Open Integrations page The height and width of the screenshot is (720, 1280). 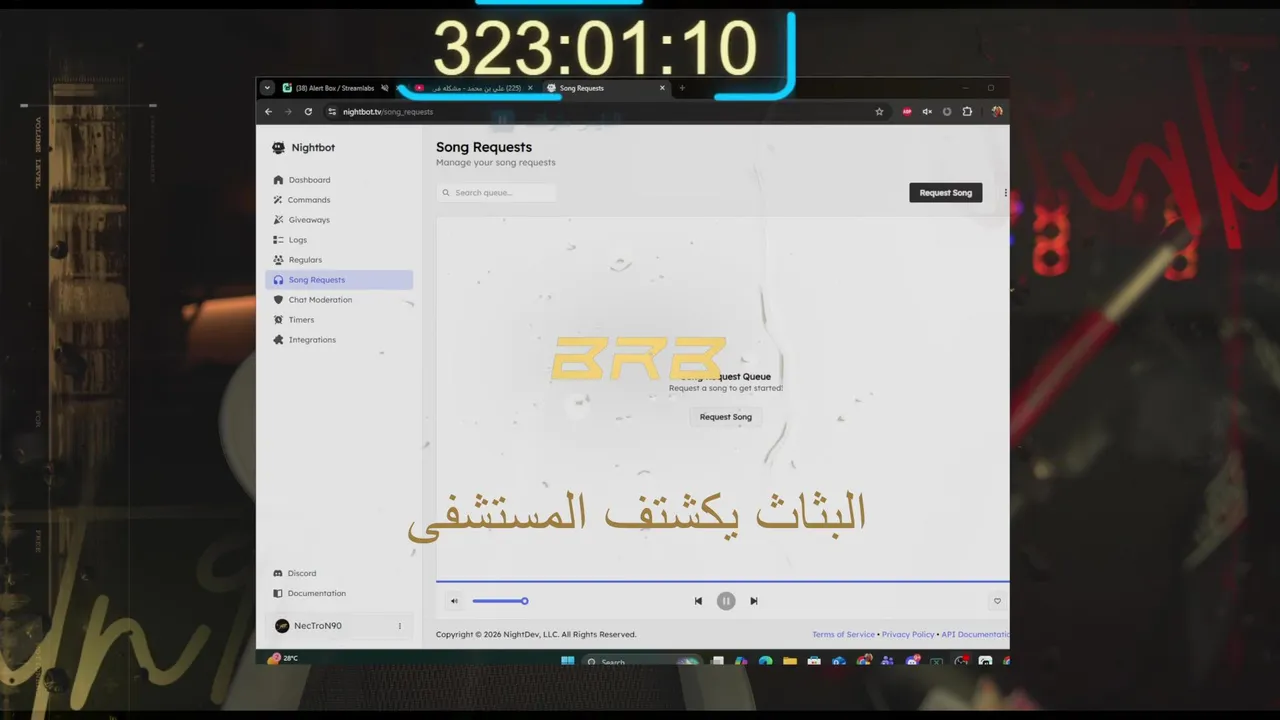[x=339, y=340]
